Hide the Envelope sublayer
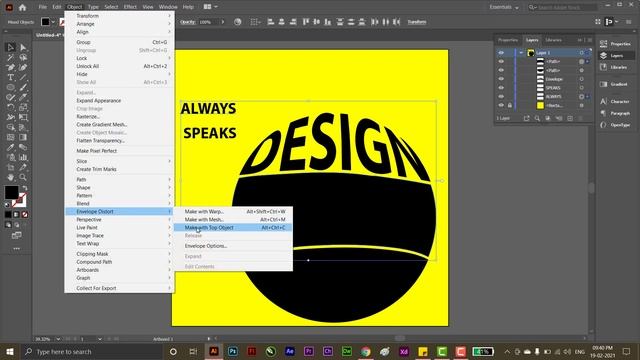 501,79
